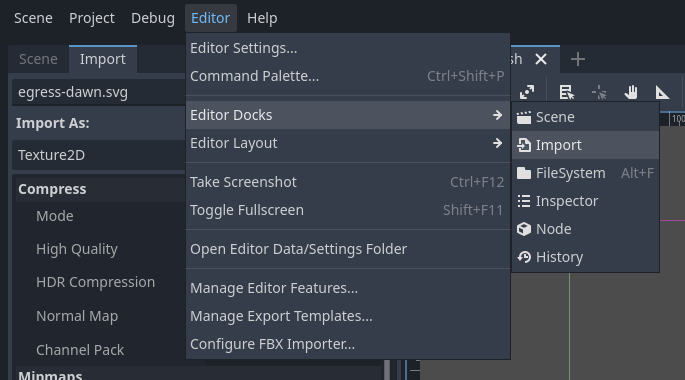685x380 pixels.
Task: Select the Ruler tool
Action: 663,92
